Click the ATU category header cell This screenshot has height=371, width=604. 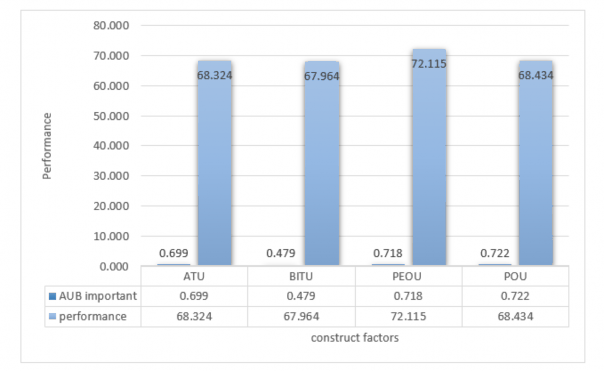194,276
